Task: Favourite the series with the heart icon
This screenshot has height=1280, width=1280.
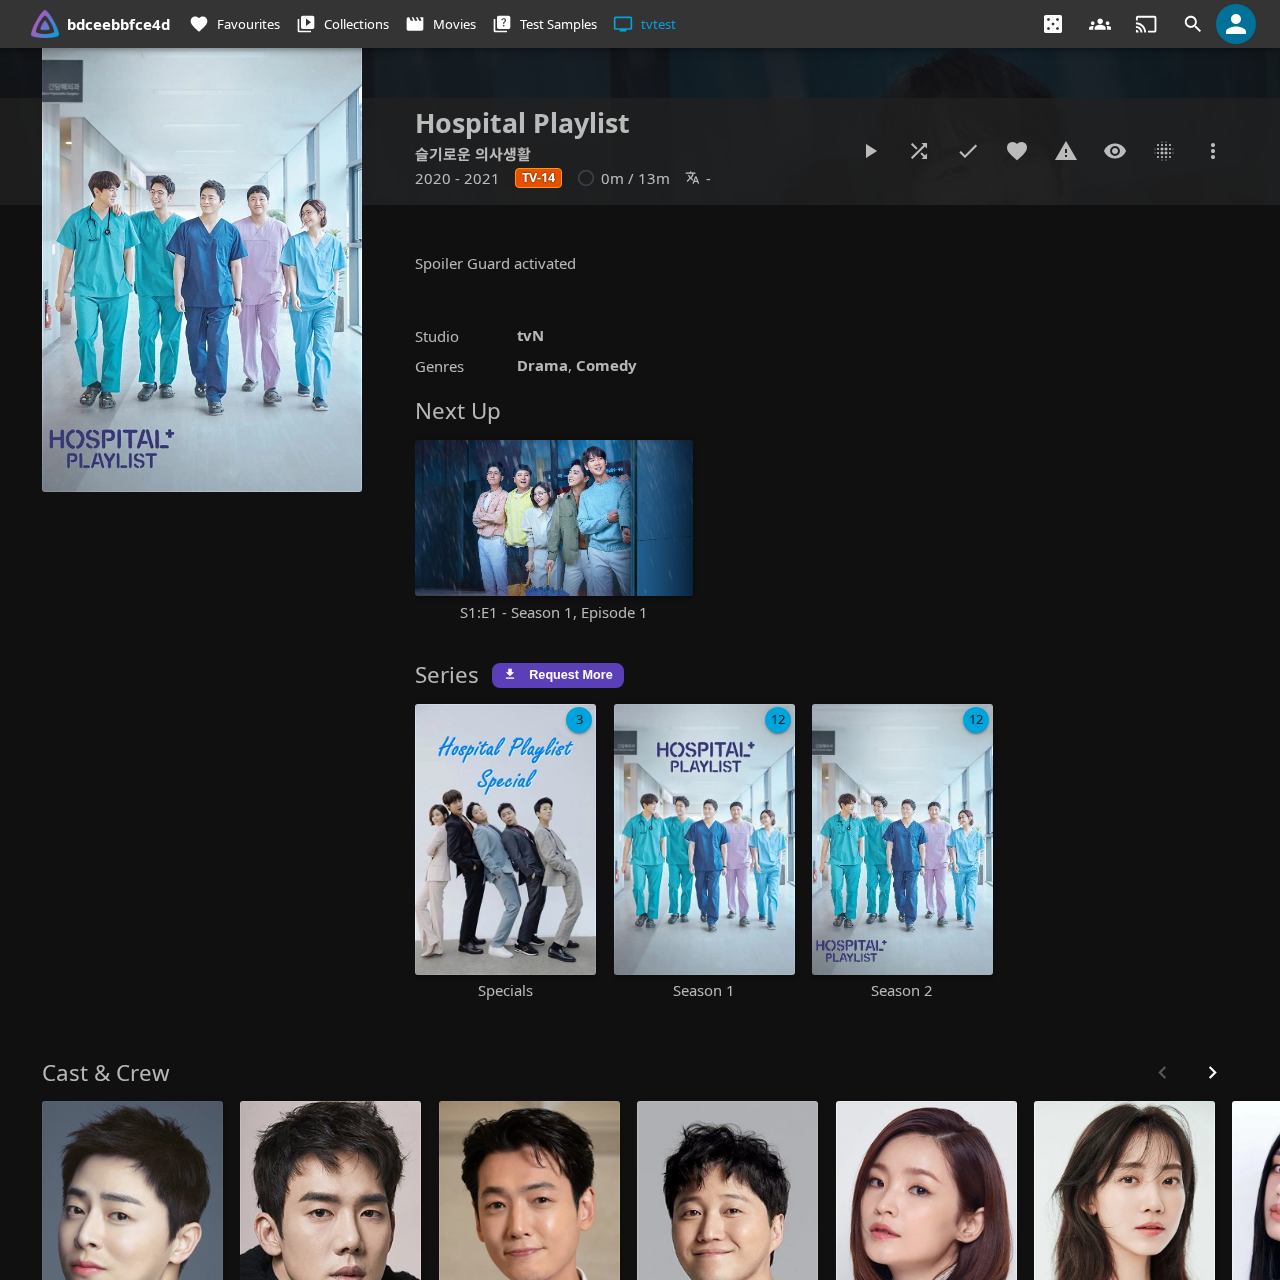Action: tap(1017, 151)
